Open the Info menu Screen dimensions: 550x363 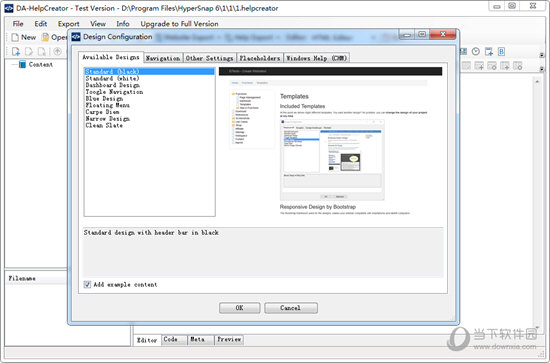pyautogui.click(x=123, y=24)
